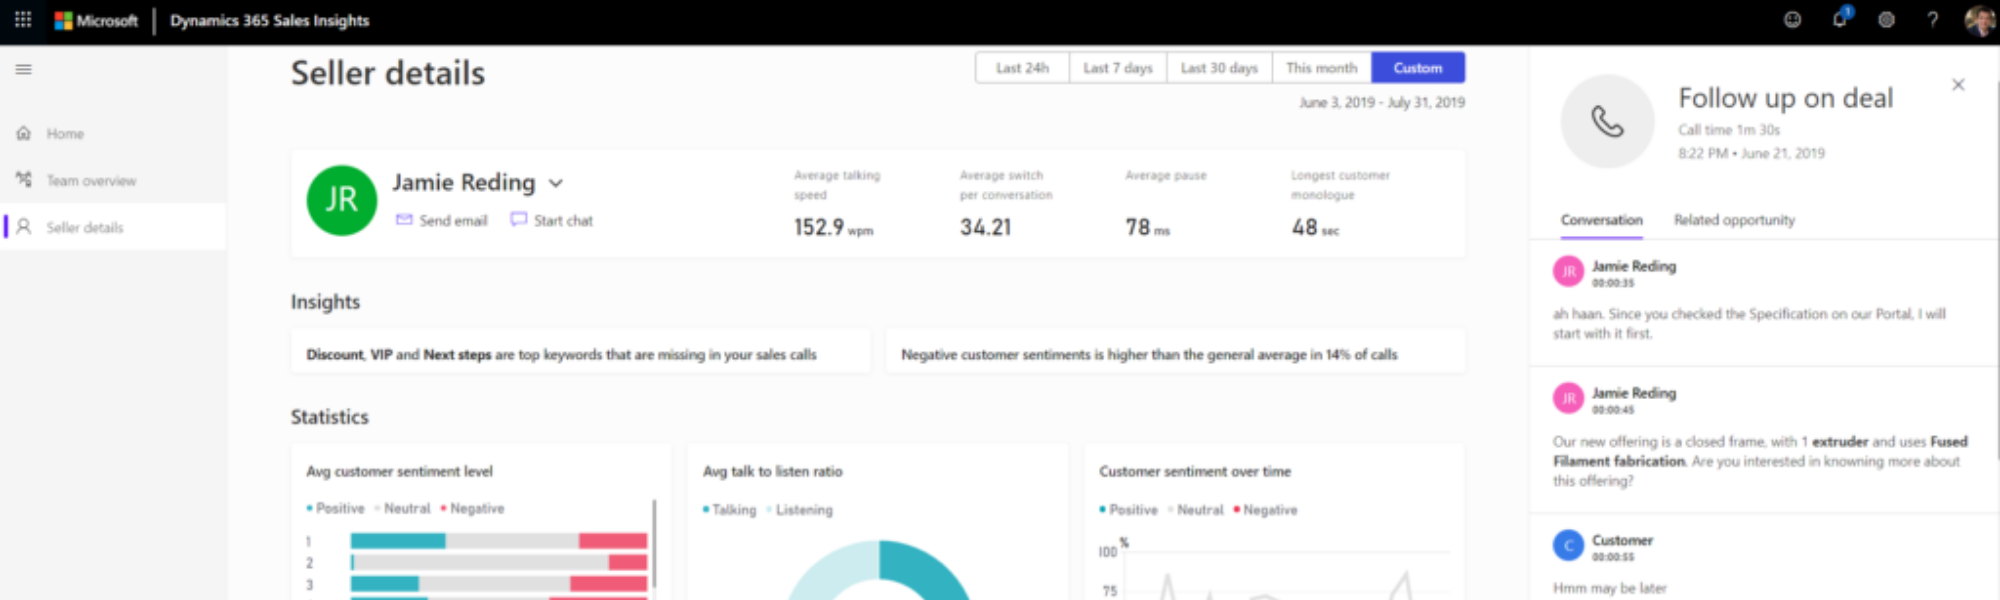The width and height of the screenshot is (2000, 600).
Task: Open the Conversation tab
Action: click(1601, 220)
